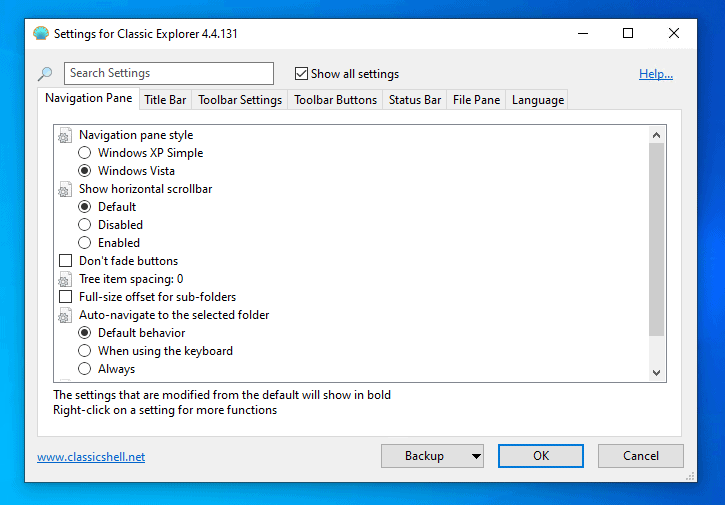725x505 pixels.
Task: Click the Show horizontal scrollbar setting icon
Action: click(65, 189)
